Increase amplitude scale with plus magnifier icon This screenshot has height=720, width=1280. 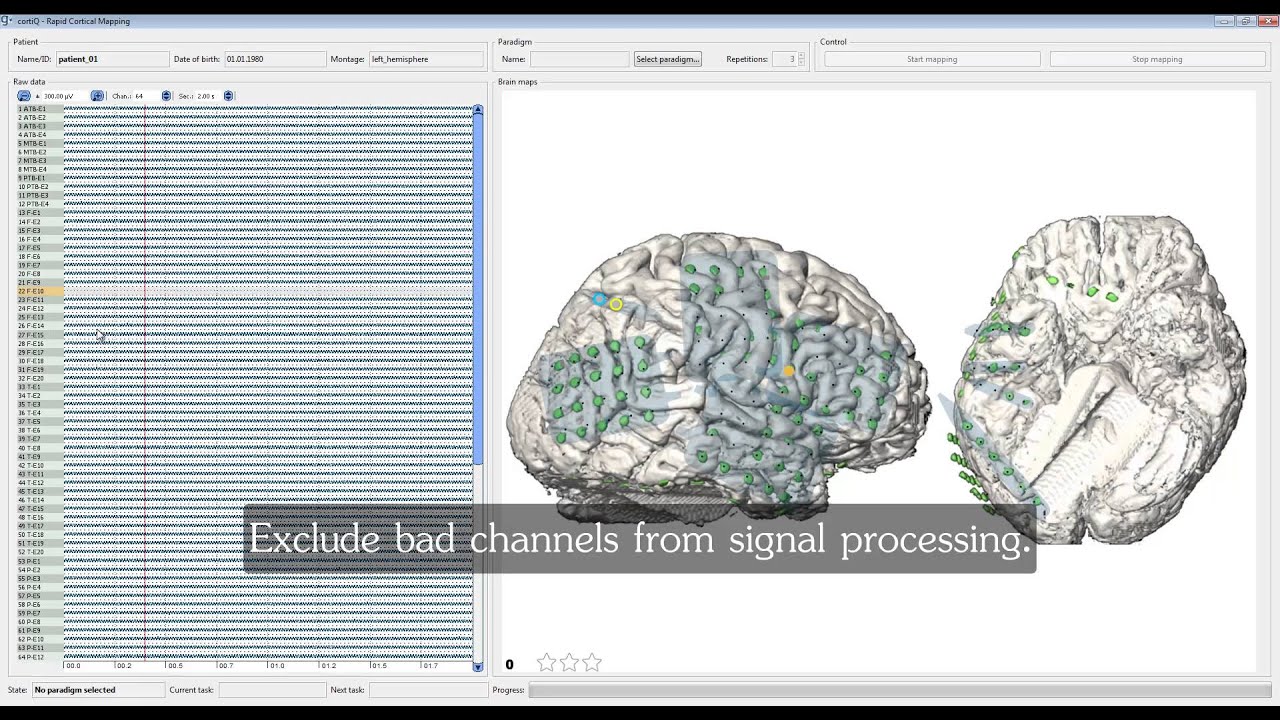97,96
